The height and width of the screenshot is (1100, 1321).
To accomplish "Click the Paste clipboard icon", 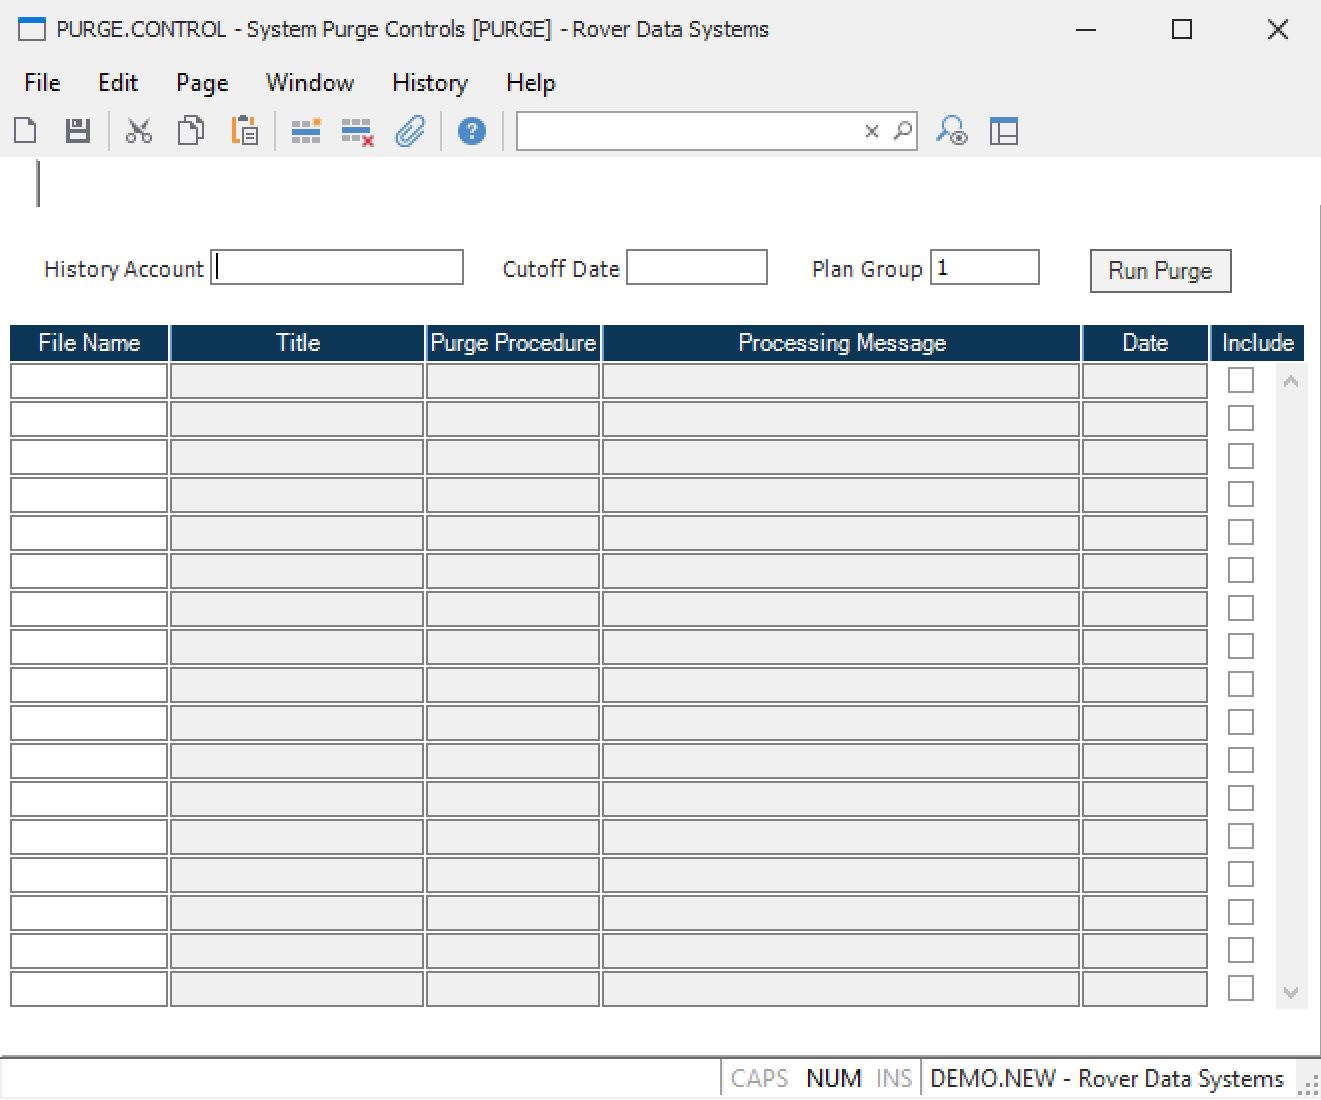I will [244, 131].
